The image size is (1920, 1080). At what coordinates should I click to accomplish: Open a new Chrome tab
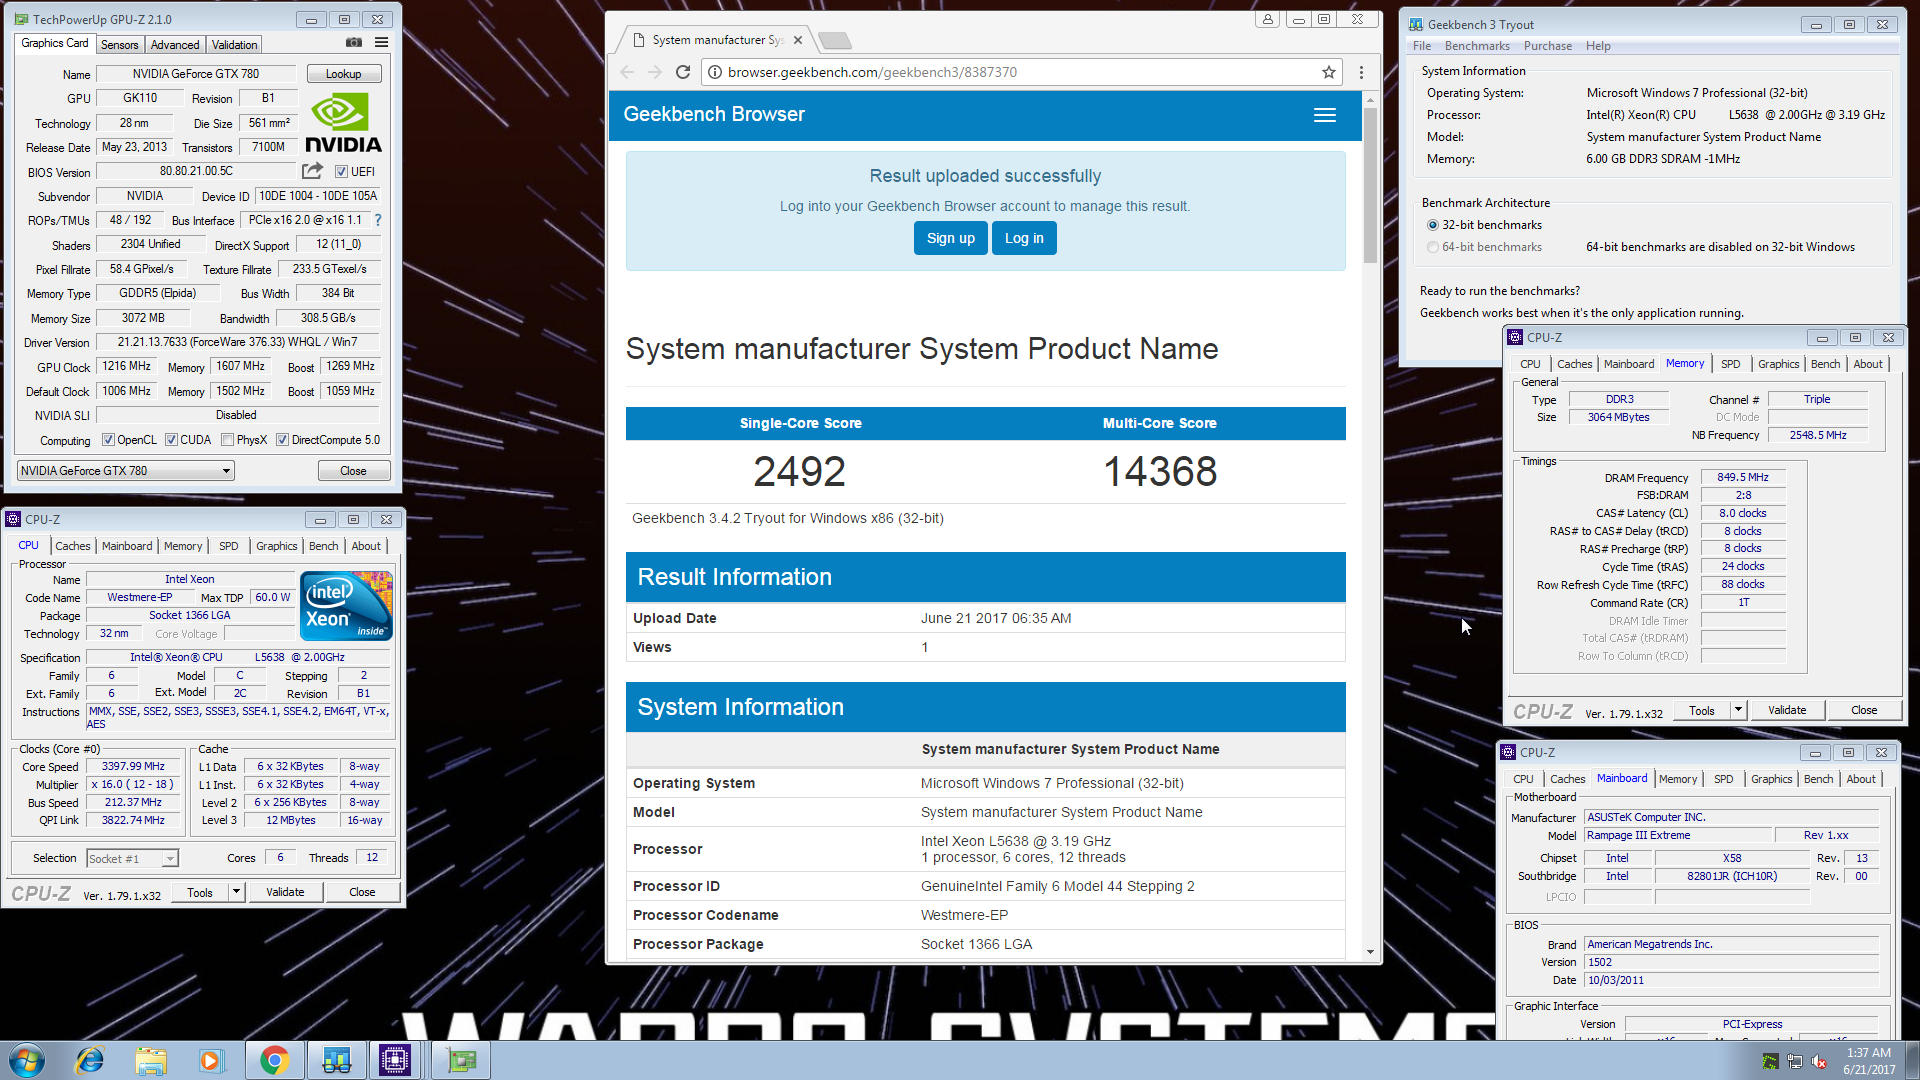[x=835, y=40]
